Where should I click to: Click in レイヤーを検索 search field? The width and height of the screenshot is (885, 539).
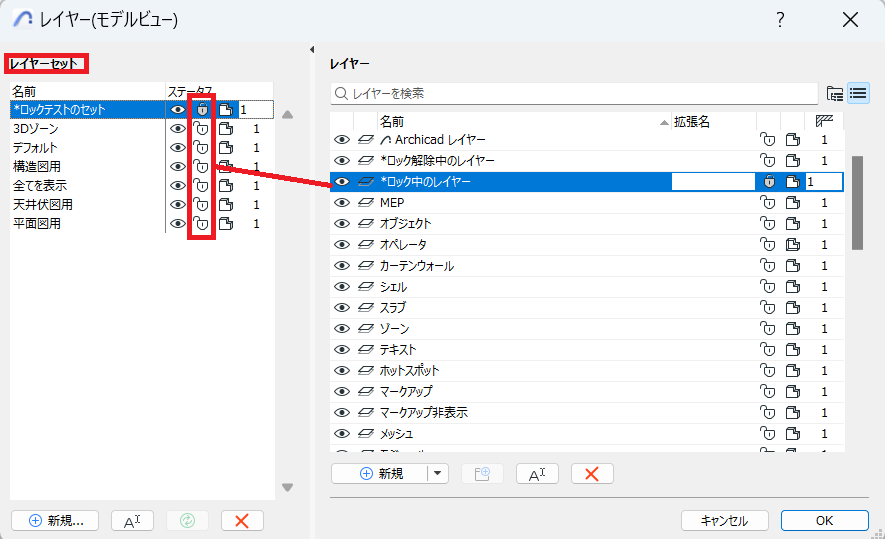(x=575, y=93)
